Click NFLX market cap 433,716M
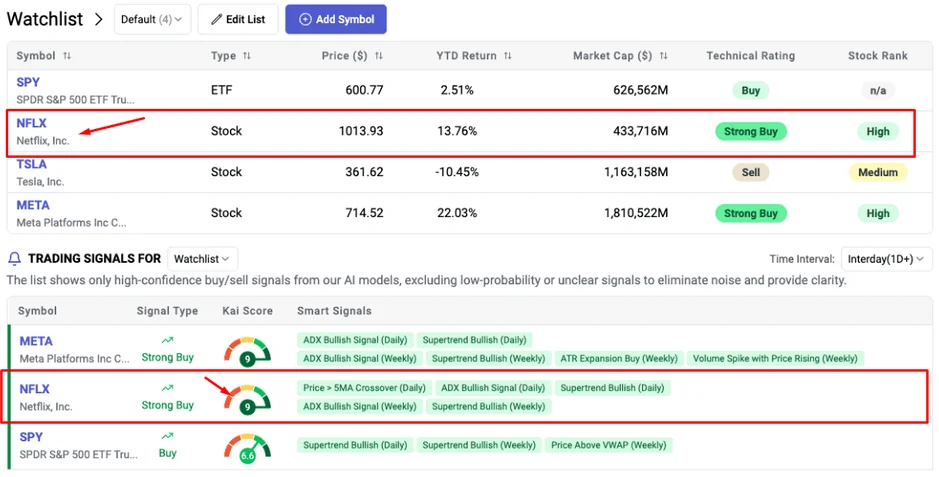 pos(640,131)
